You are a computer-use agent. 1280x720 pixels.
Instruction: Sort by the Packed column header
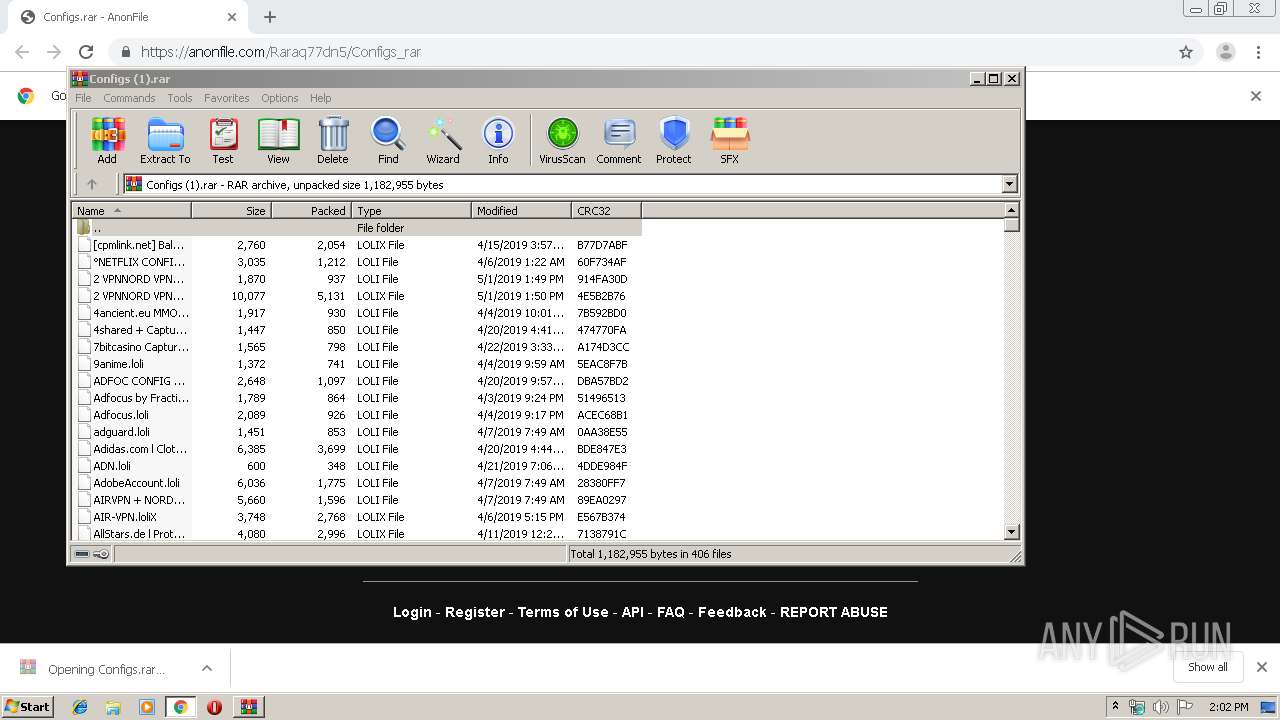coord(311,210)
